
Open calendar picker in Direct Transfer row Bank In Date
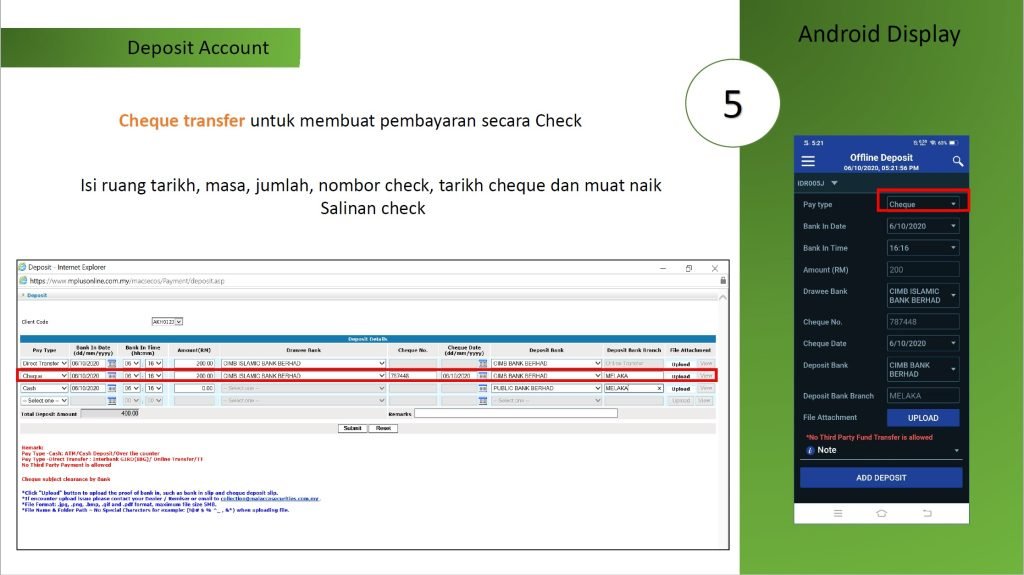point(112,363)
